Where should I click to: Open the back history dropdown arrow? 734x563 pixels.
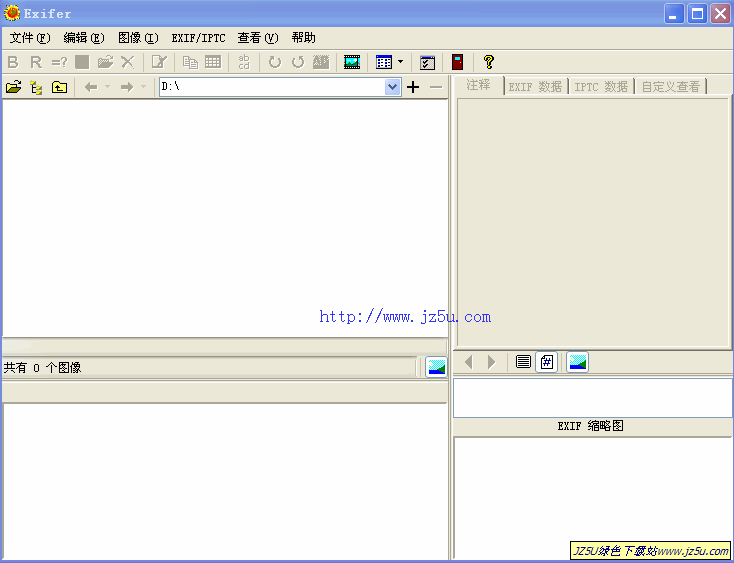pyautogui.click(x=107, y=87)
